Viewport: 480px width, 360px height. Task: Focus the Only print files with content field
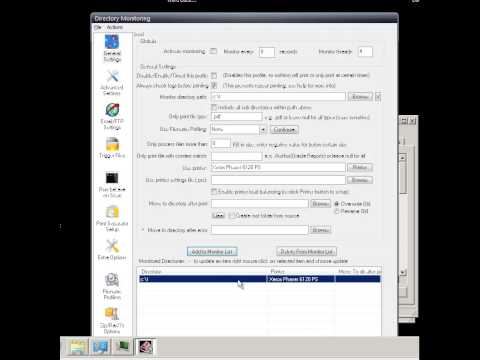point(236,156)
